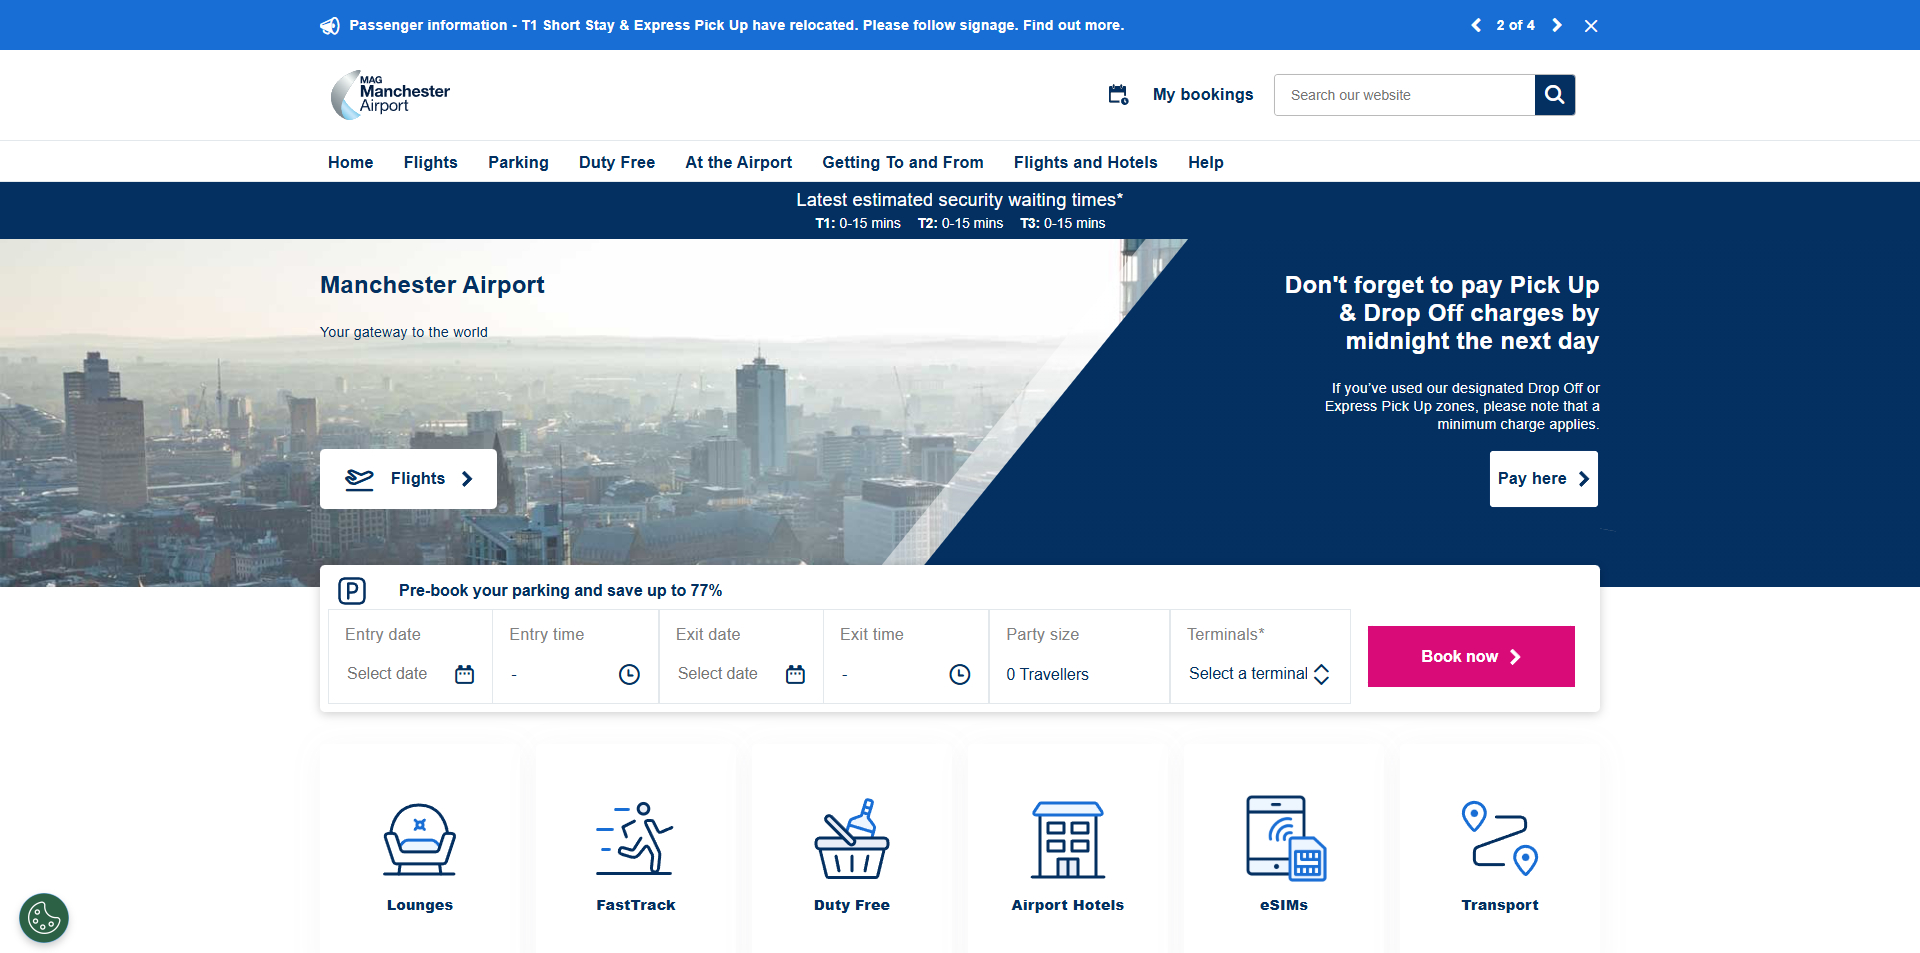Open the Lounges section via its armchair icon
This screenshot has width=1920, height=953.
pyautogui.click(x=419, y=840)
